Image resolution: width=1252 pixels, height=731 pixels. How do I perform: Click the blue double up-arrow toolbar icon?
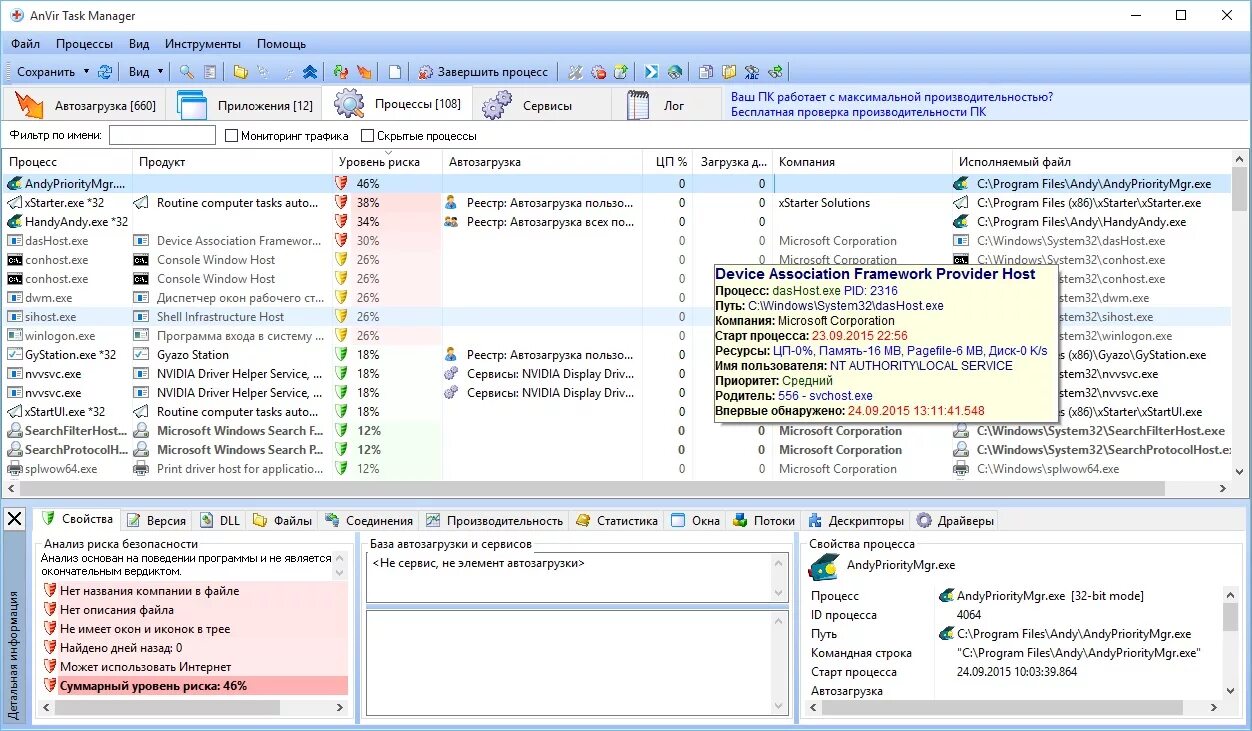[310, 72]
